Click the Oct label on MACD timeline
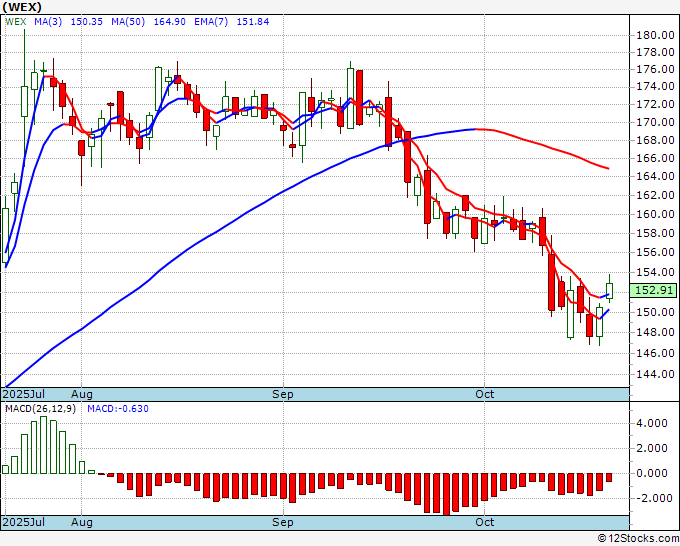This screenshot has height=546, width=680. [x=484, y=522]
